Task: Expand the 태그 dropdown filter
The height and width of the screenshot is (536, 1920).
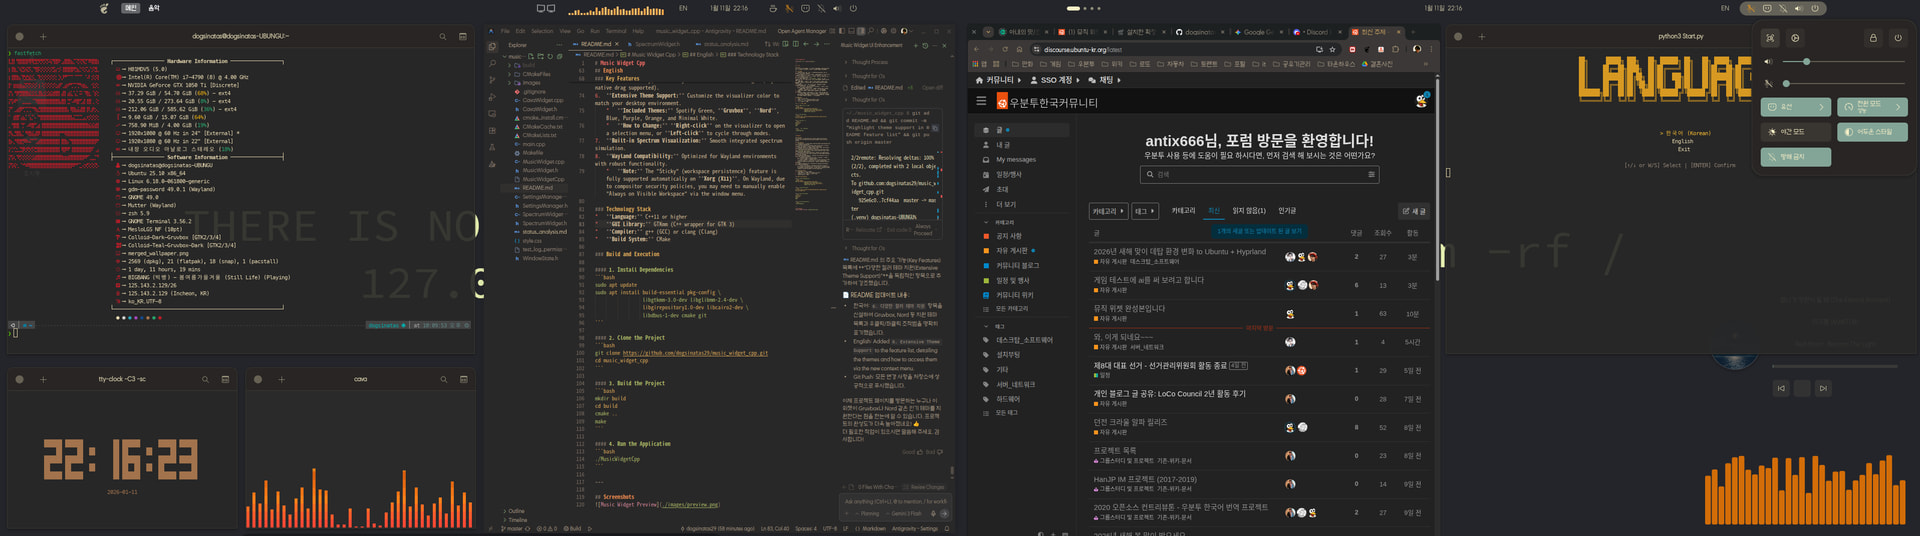Action: tap(1145, 211)
